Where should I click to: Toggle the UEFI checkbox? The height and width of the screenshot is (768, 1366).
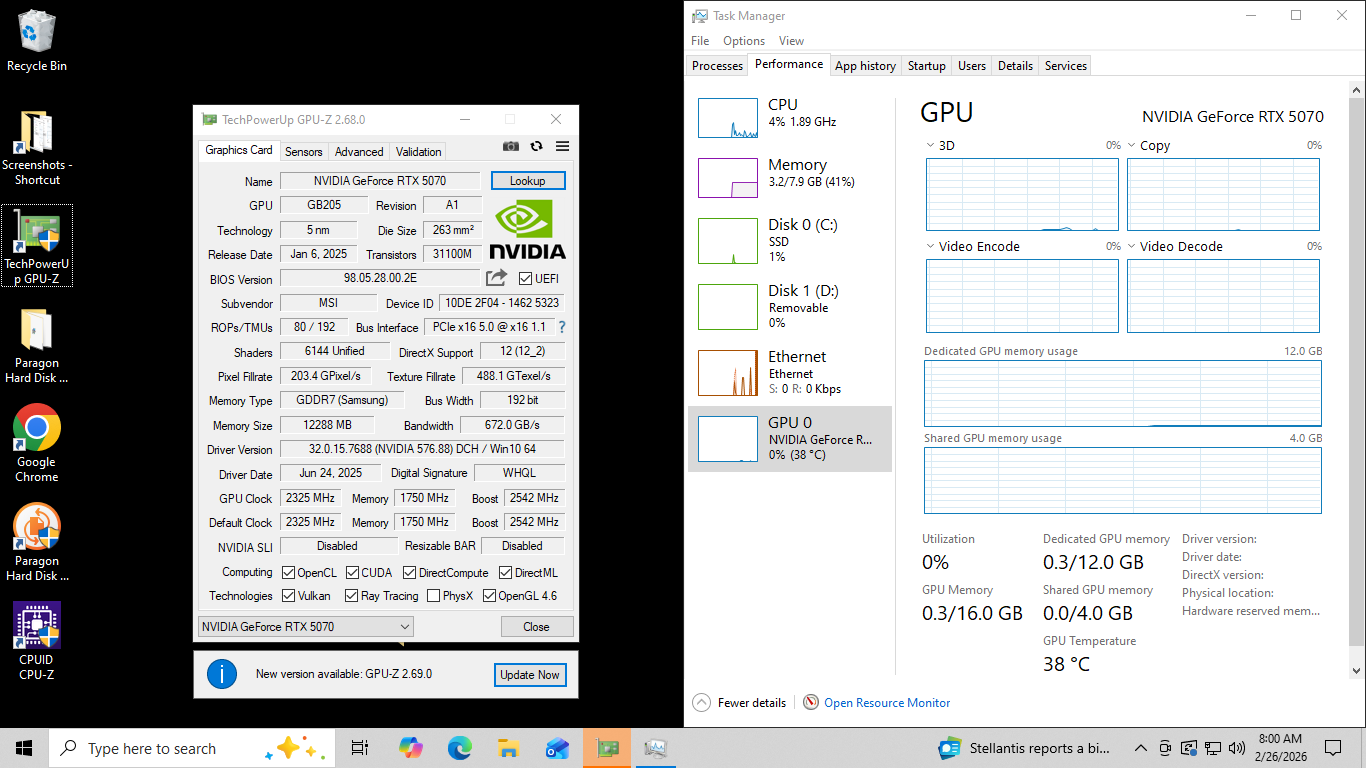click(x=526, y=279)
